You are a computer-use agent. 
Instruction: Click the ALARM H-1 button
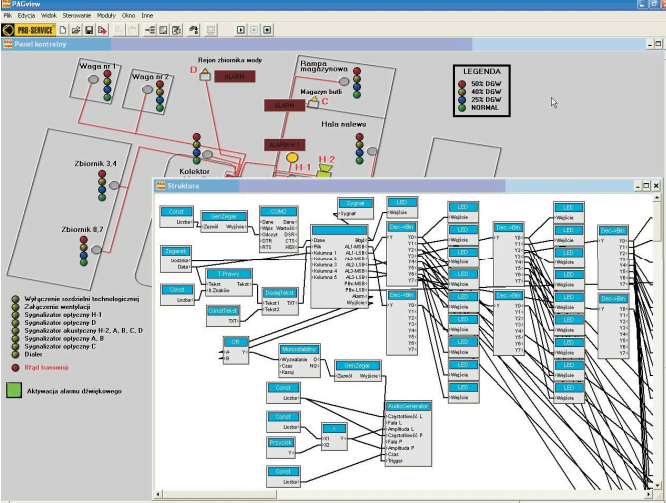(284, 145)
